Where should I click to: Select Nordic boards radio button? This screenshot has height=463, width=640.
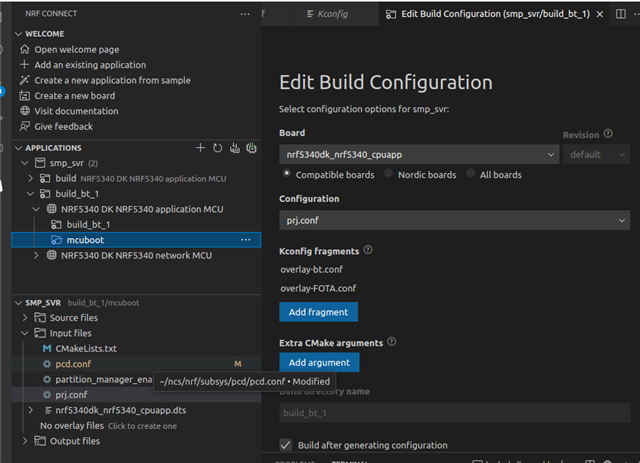[x=389, y=174]
